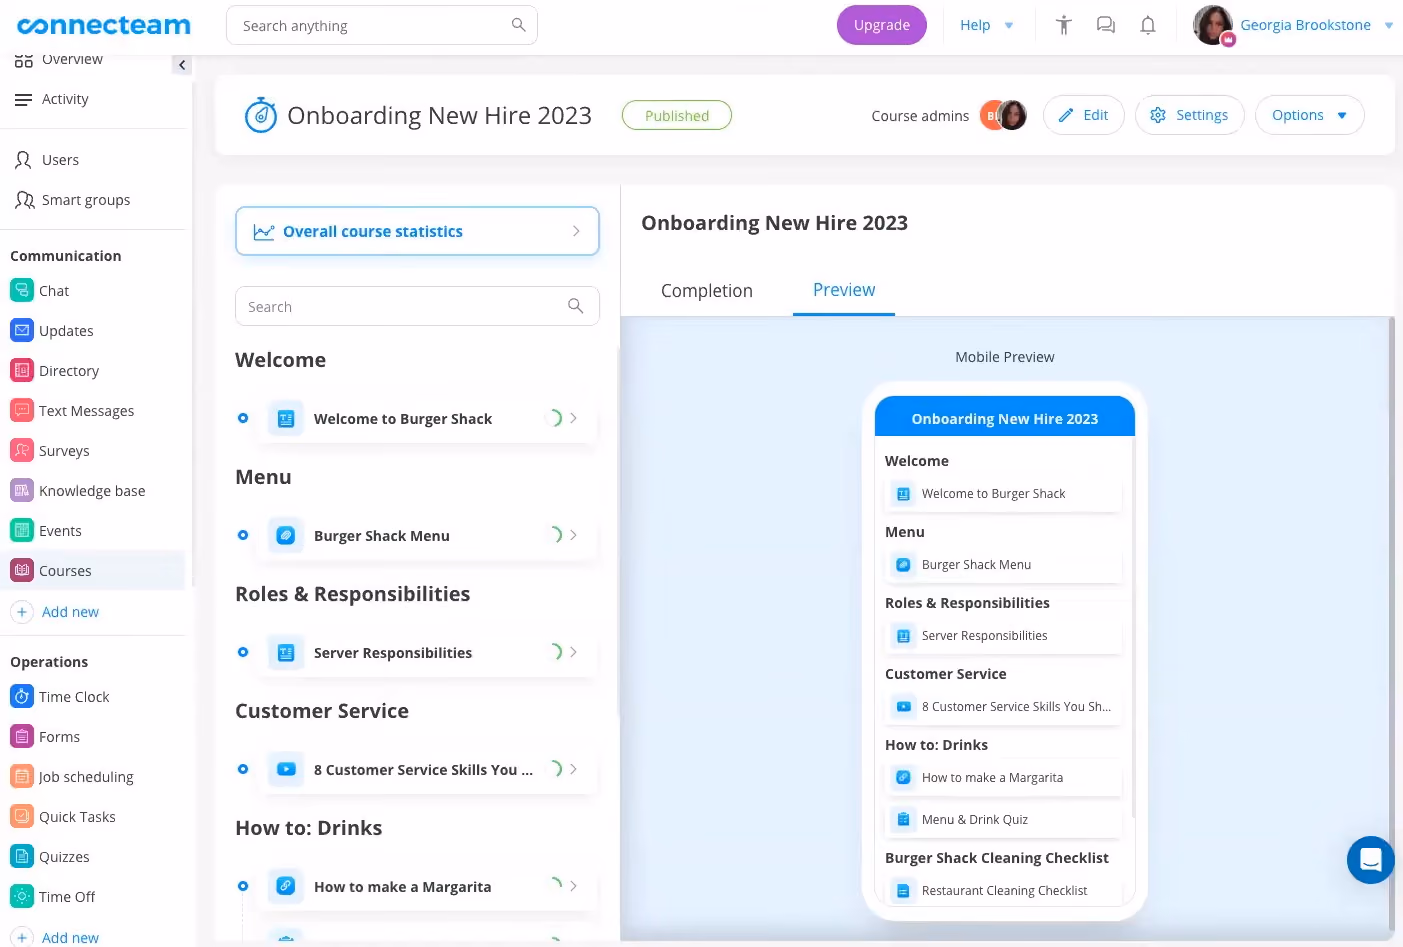The width and height of the screenshot is (1403, 947).
Task: Select Menu & Drink Quiz in mobile preview
Action: 1004,820
